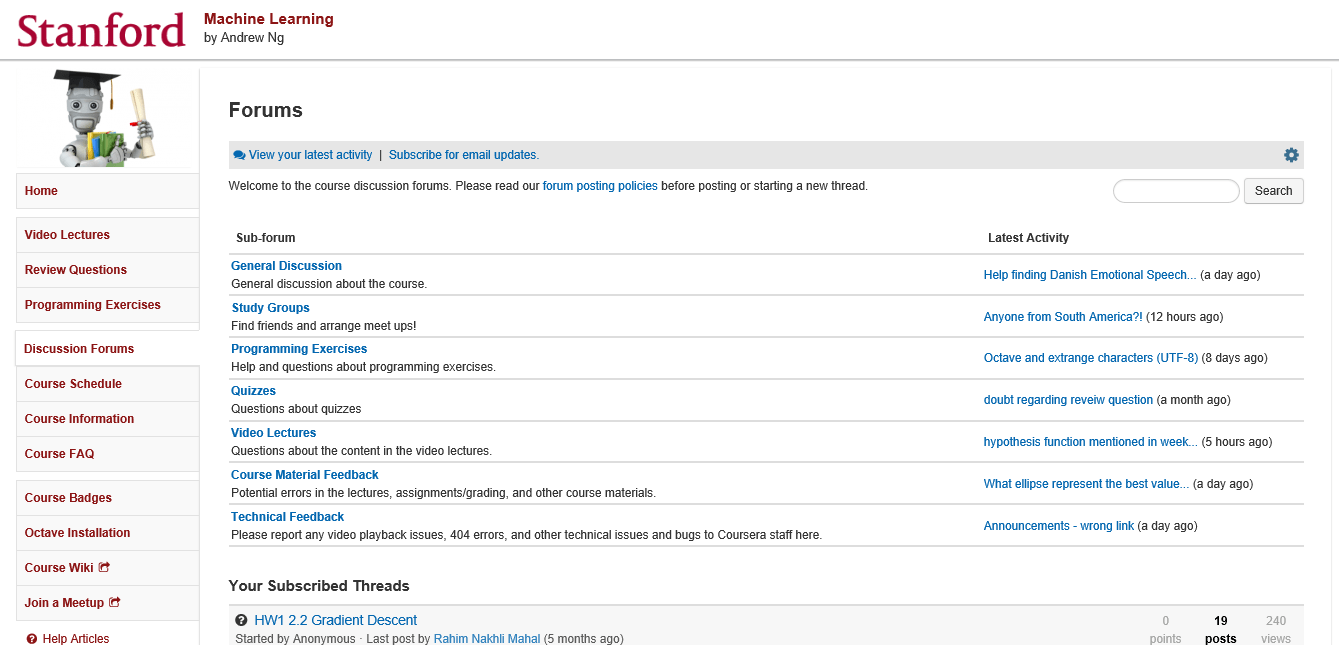The image size is (1339, 645).
Task: Click inside the search text box
Action: click(x=1176, y=190)
